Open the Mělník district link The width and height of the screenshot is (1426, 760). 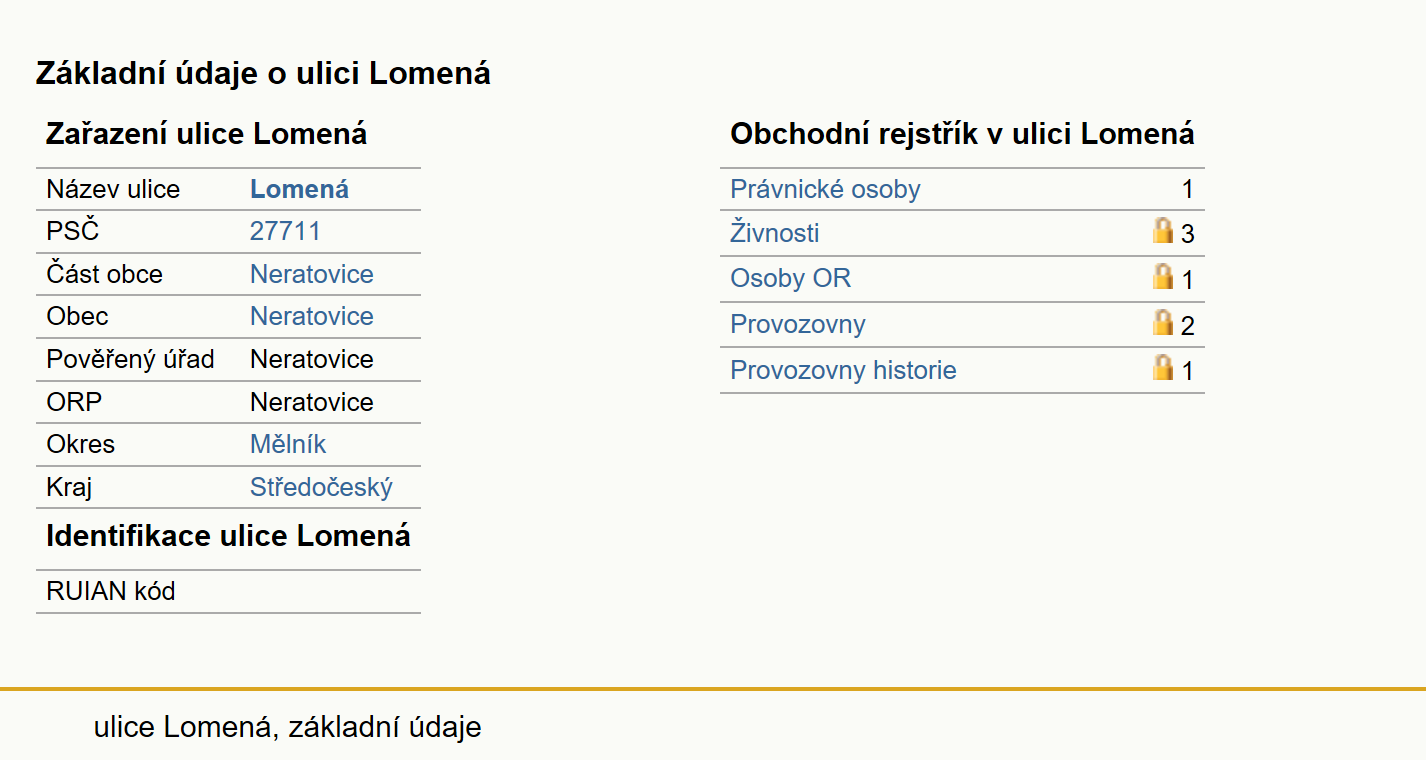point(288,444)
